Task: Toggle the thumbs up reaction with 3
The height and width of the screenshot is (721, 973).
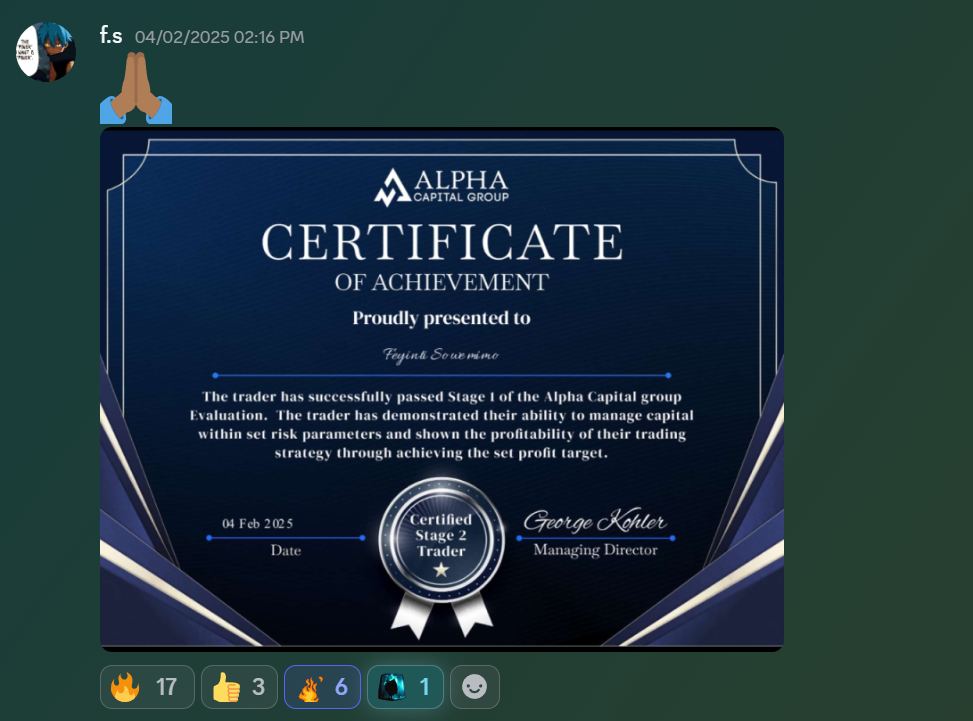Action: click(239, 687)
